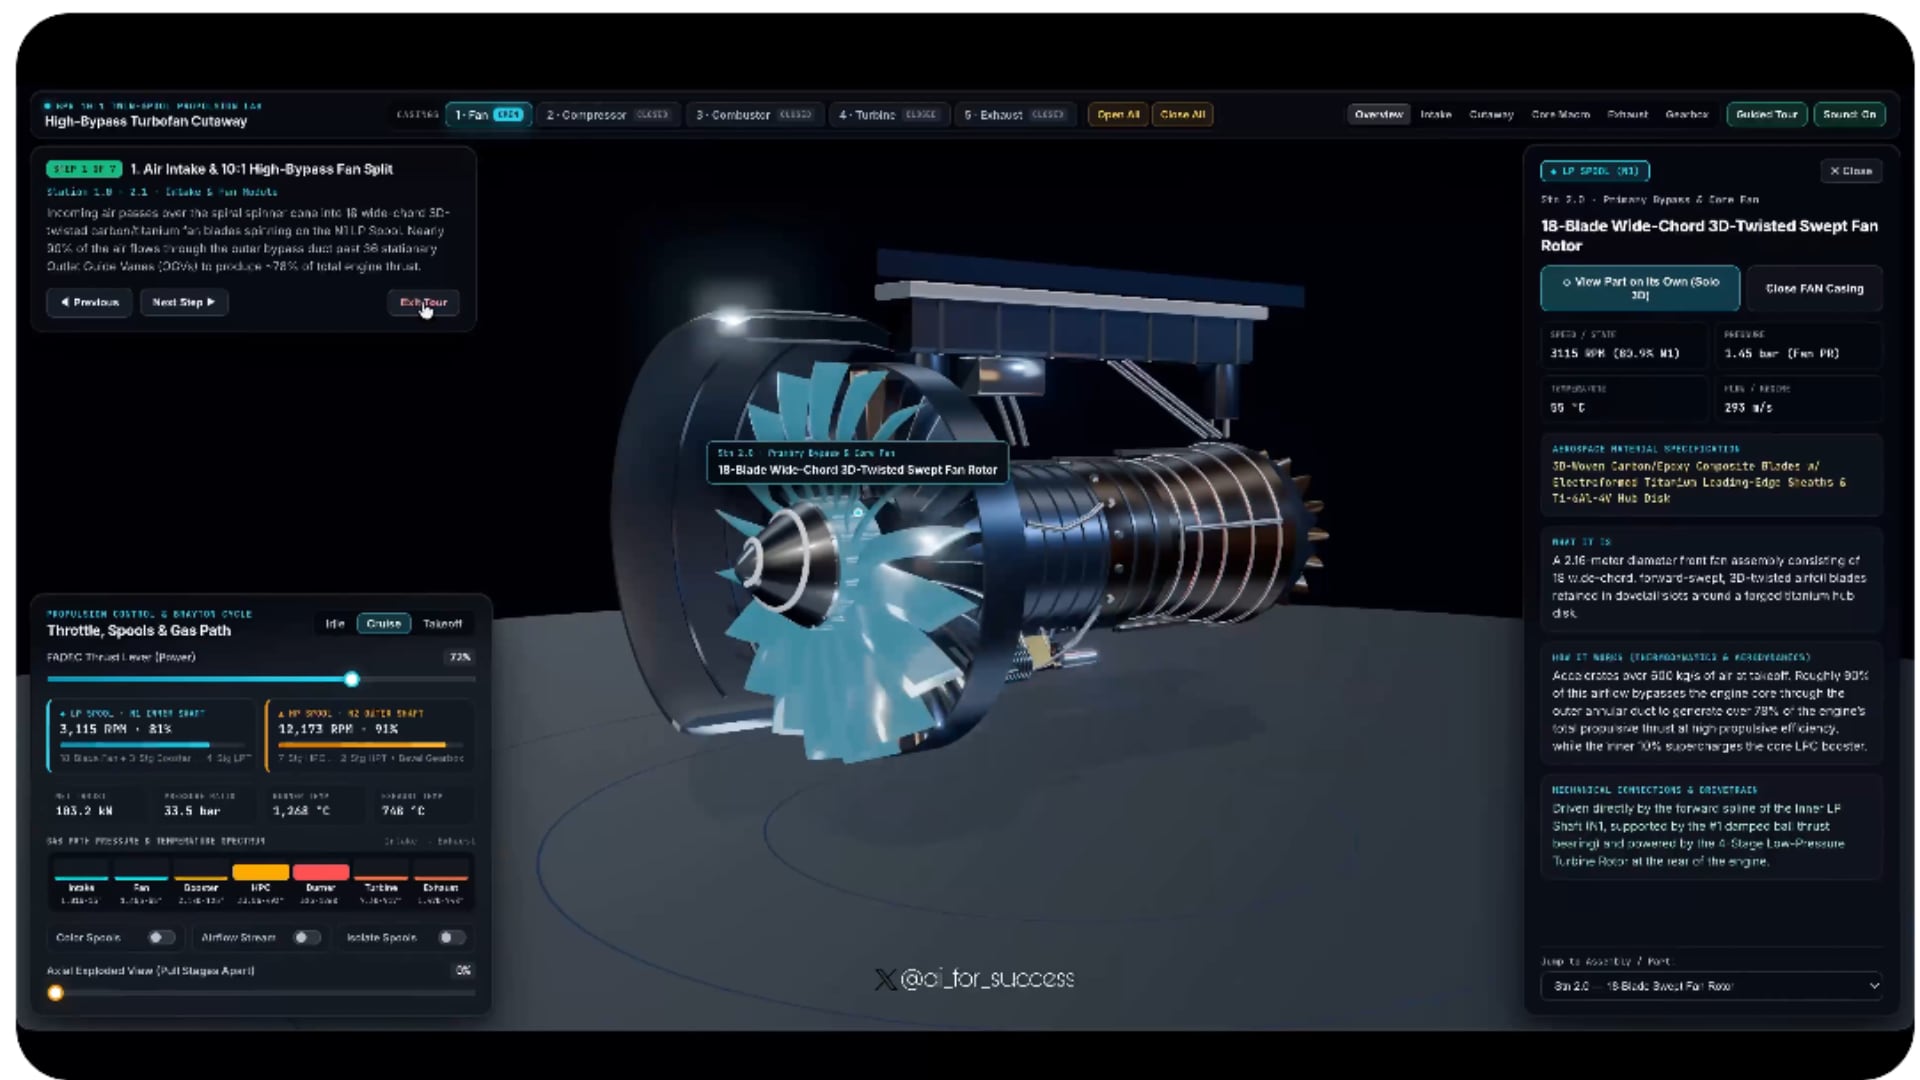Viewport: 1920px width, 1080px height.
Task: Click Exit Tour
Action: click(x=423, y=302)
